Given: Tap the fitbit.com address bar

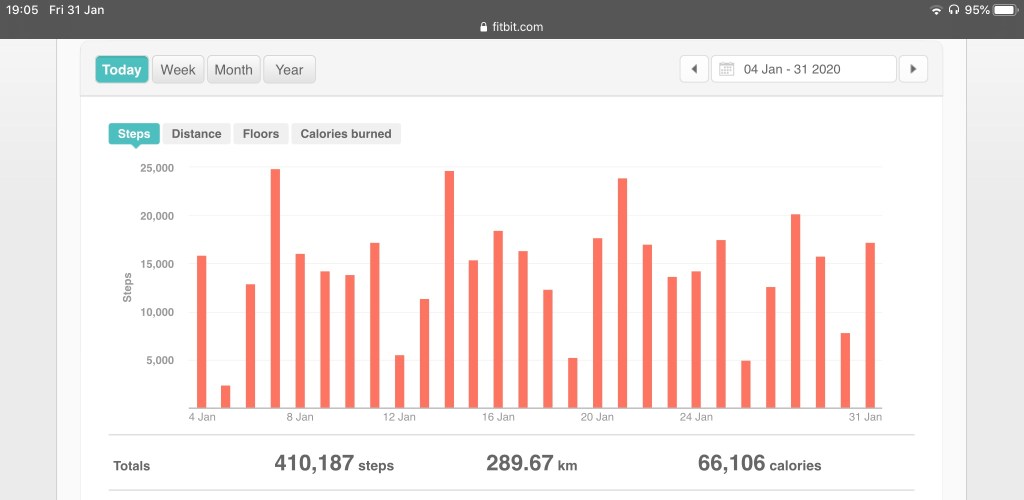Looking at the screenshot, I should point(512,28).
